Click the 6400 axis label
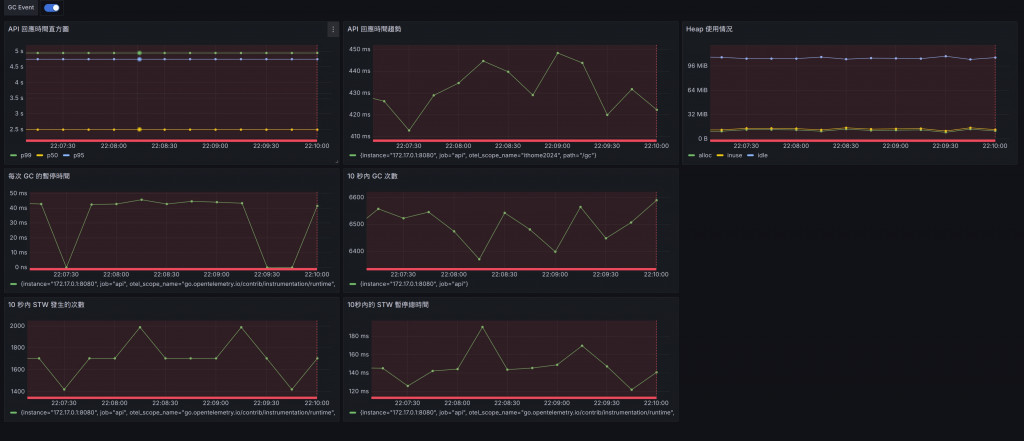Viewport: 1024px width, 441px height. click(356, 252)
